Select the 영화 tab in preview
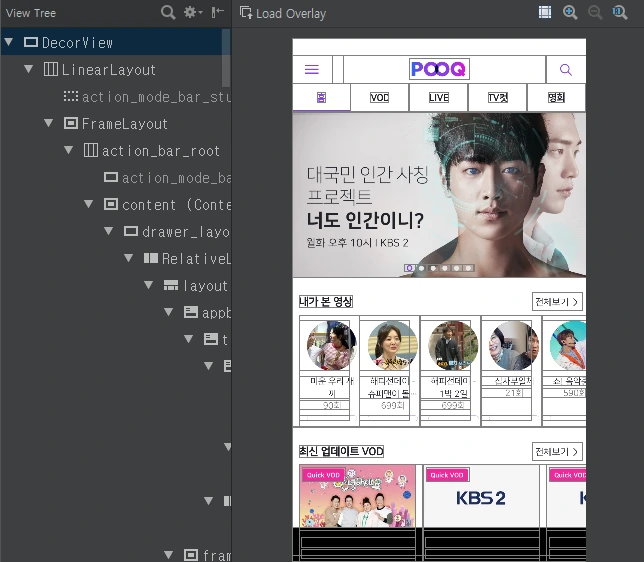The height and width of the screenshot is (562, 644). click(556, 97)
